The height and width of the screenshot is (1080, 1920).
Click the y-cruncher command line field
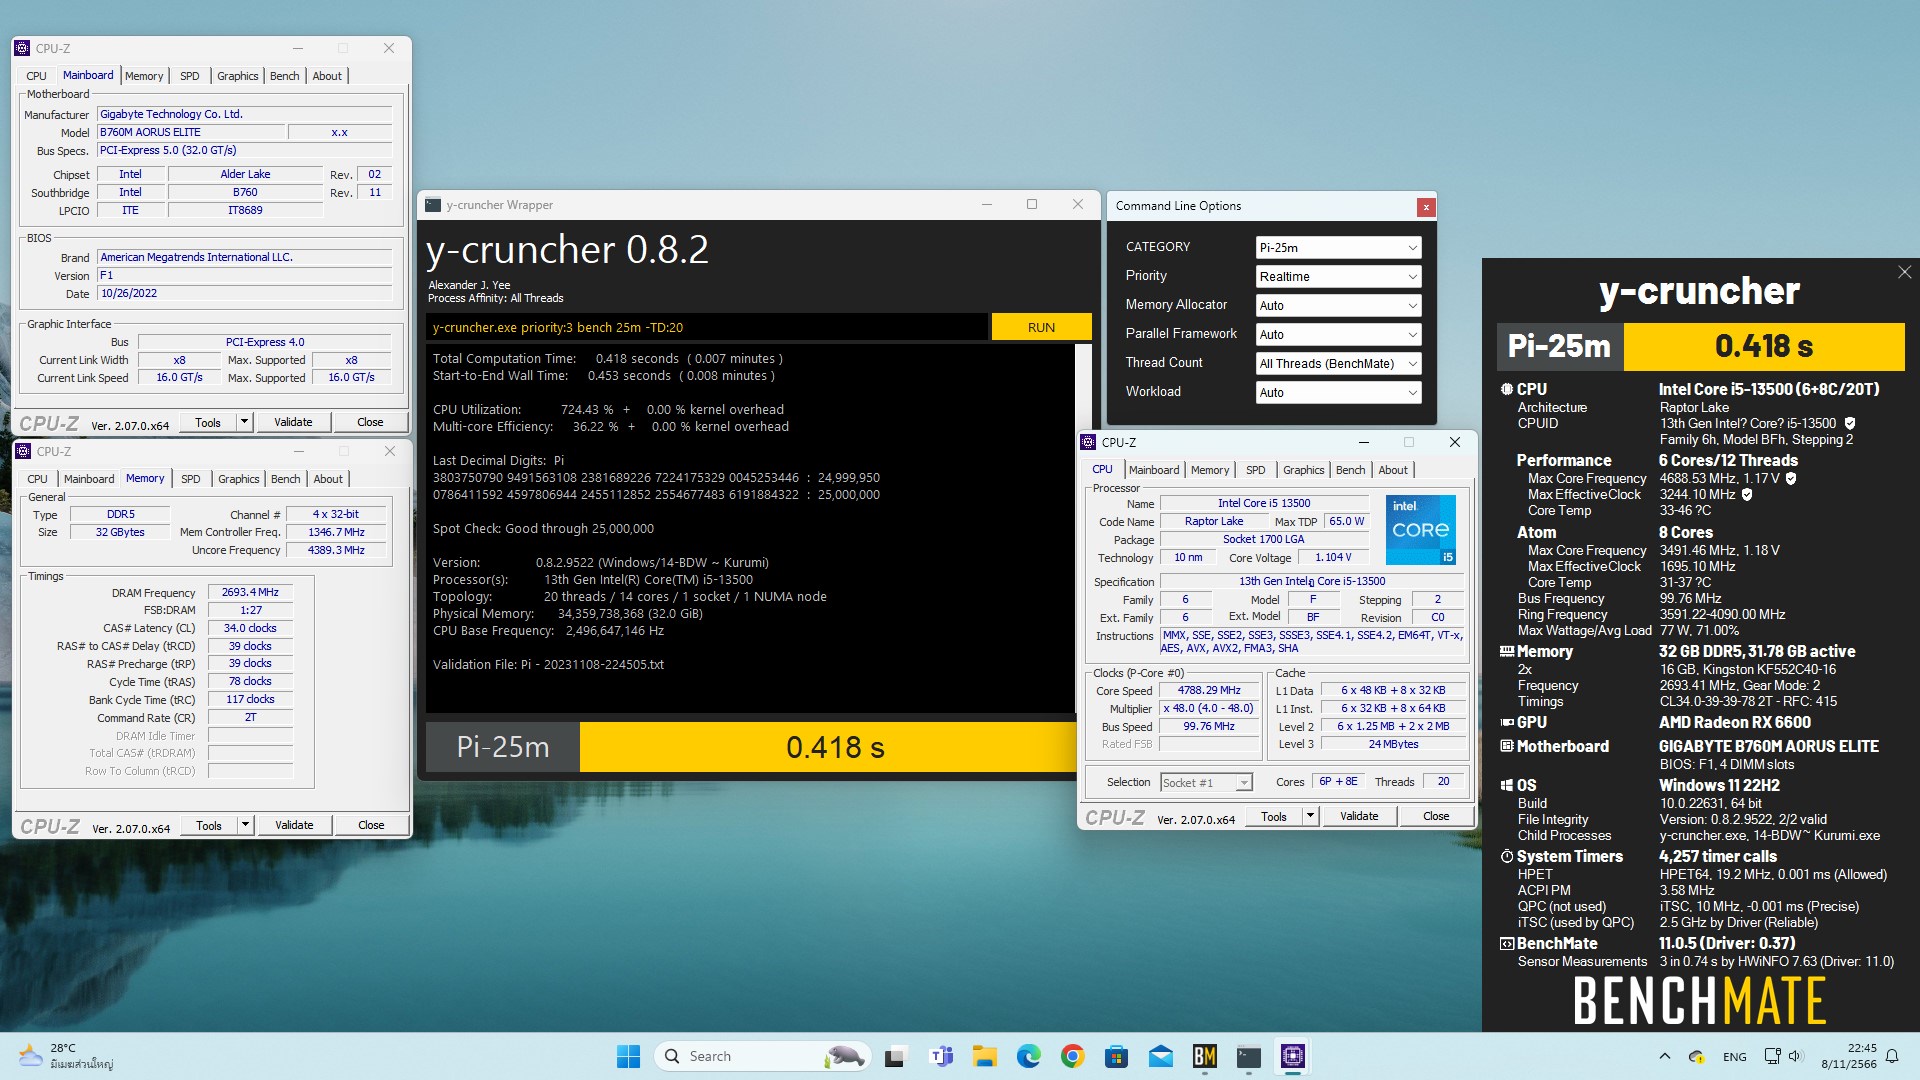pyautogui.click(x=707, y=327)
